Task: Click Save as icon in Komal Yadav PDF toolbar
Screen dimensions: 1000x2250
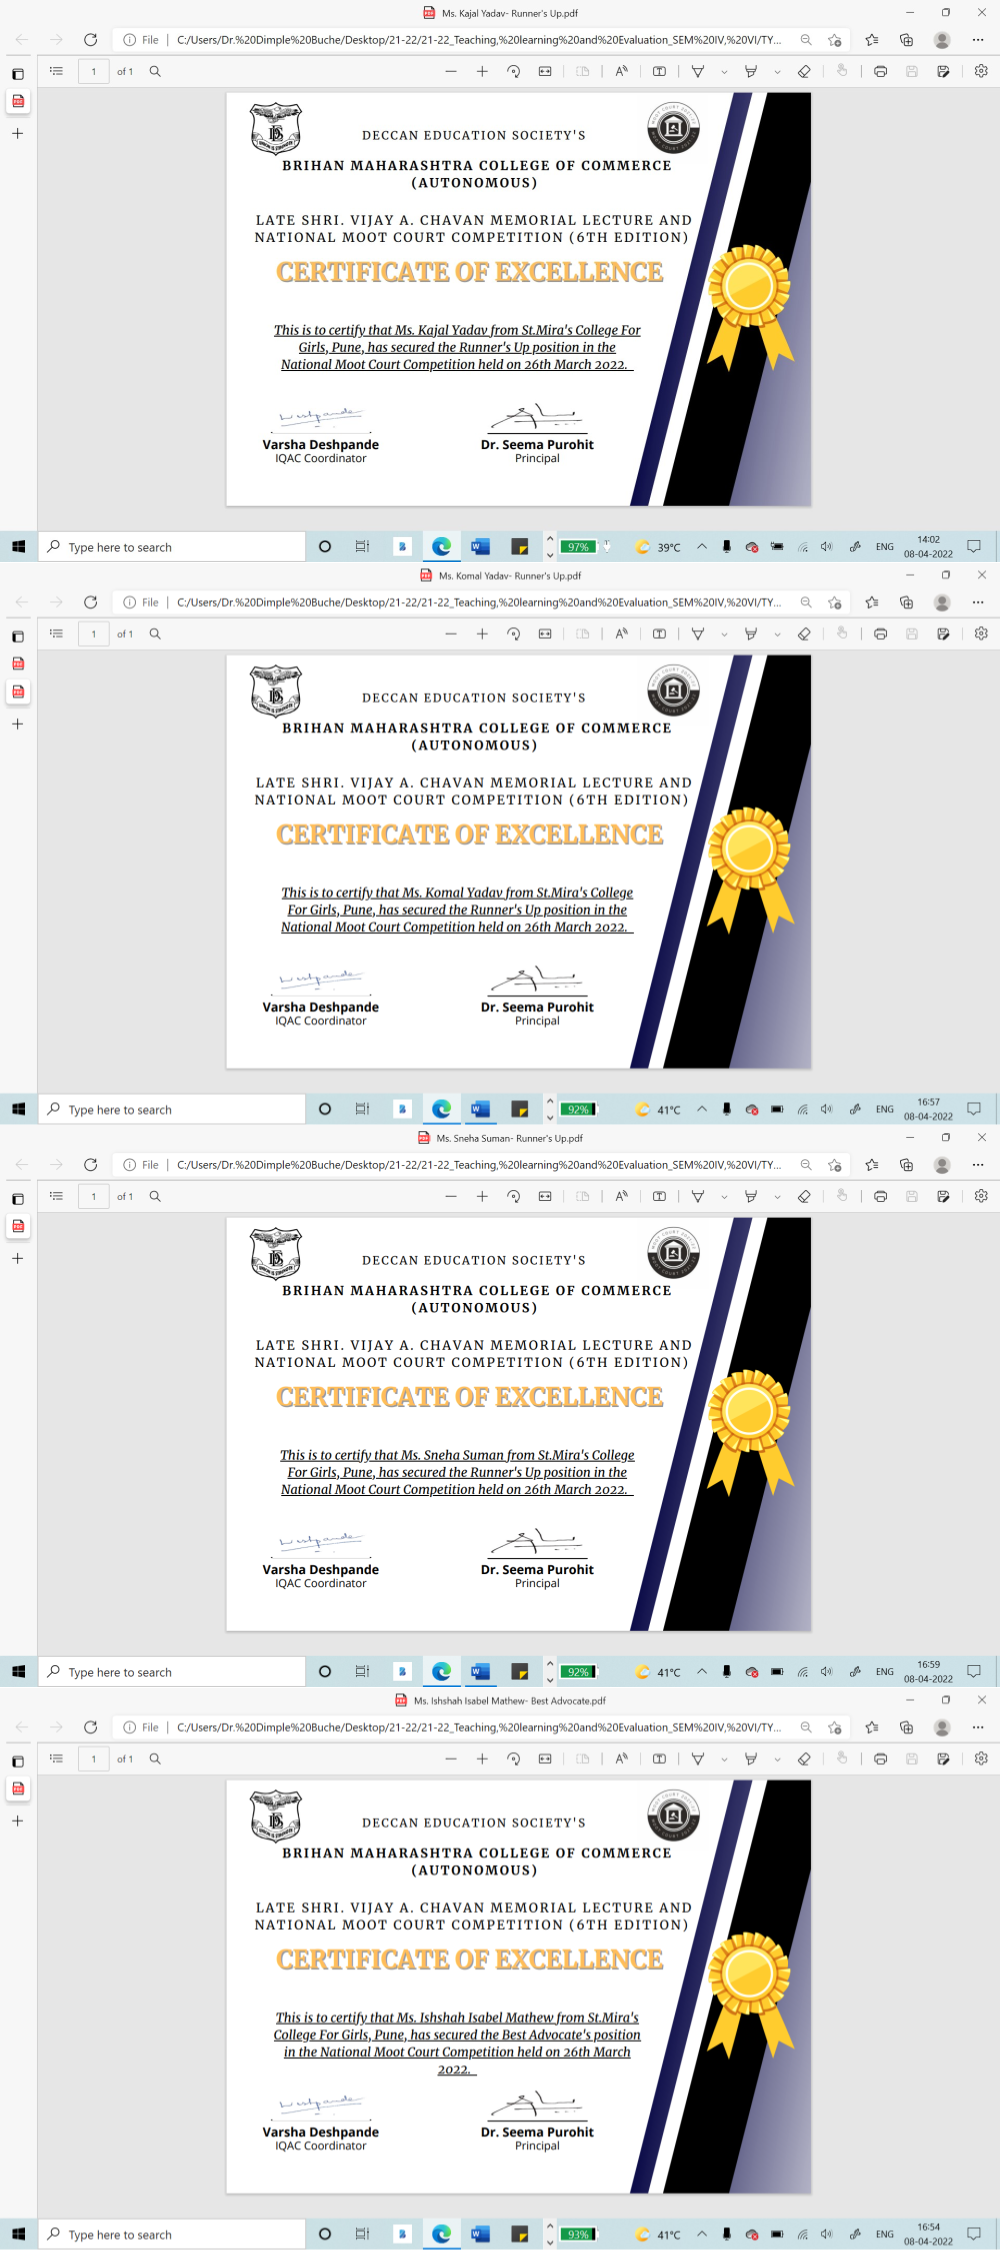Action: [x=943, y=633]
